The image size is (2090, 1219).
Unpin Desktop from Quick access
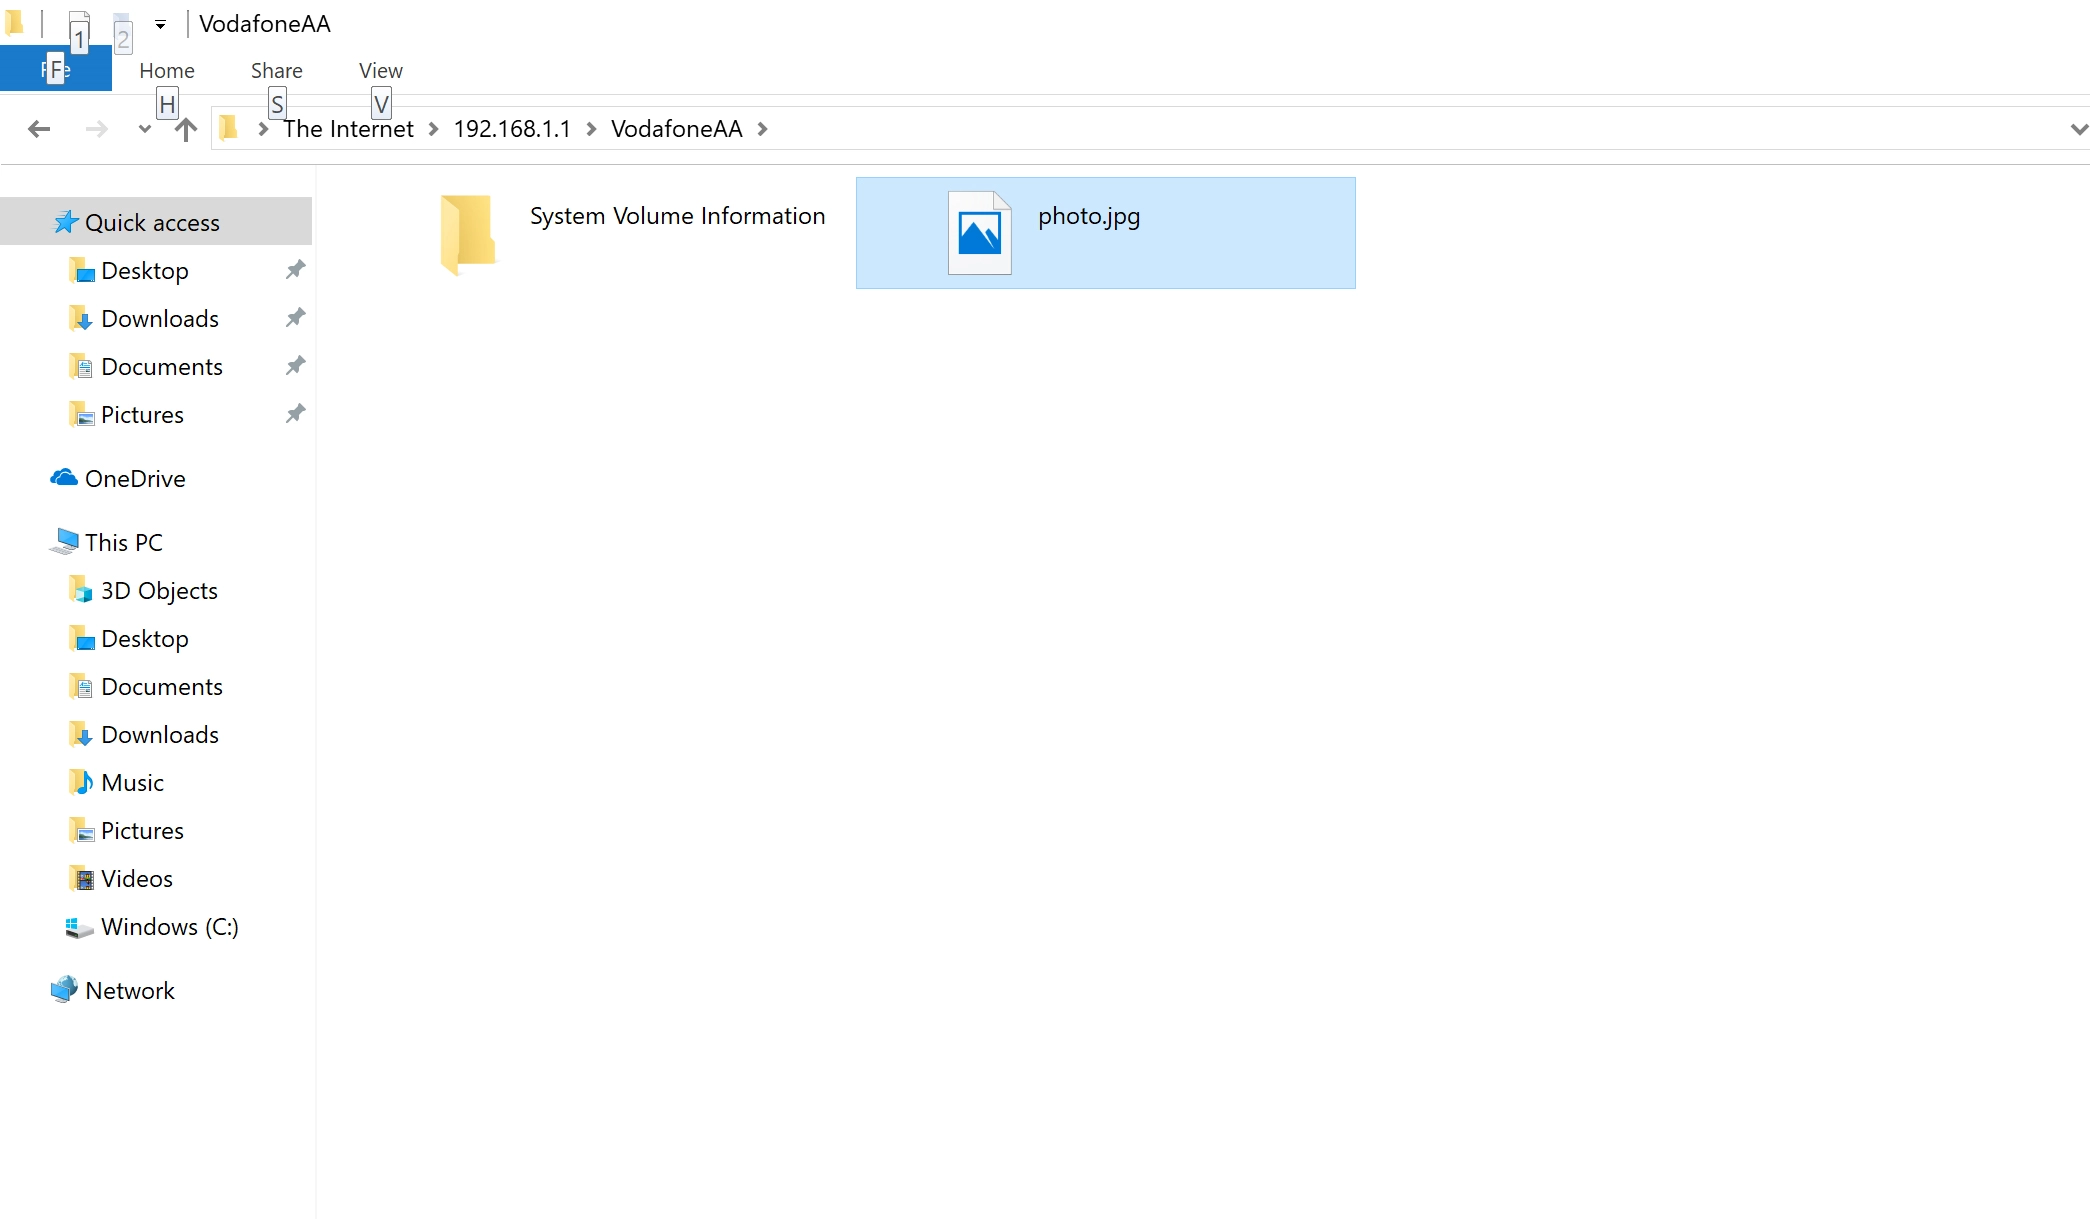[295, 268]
